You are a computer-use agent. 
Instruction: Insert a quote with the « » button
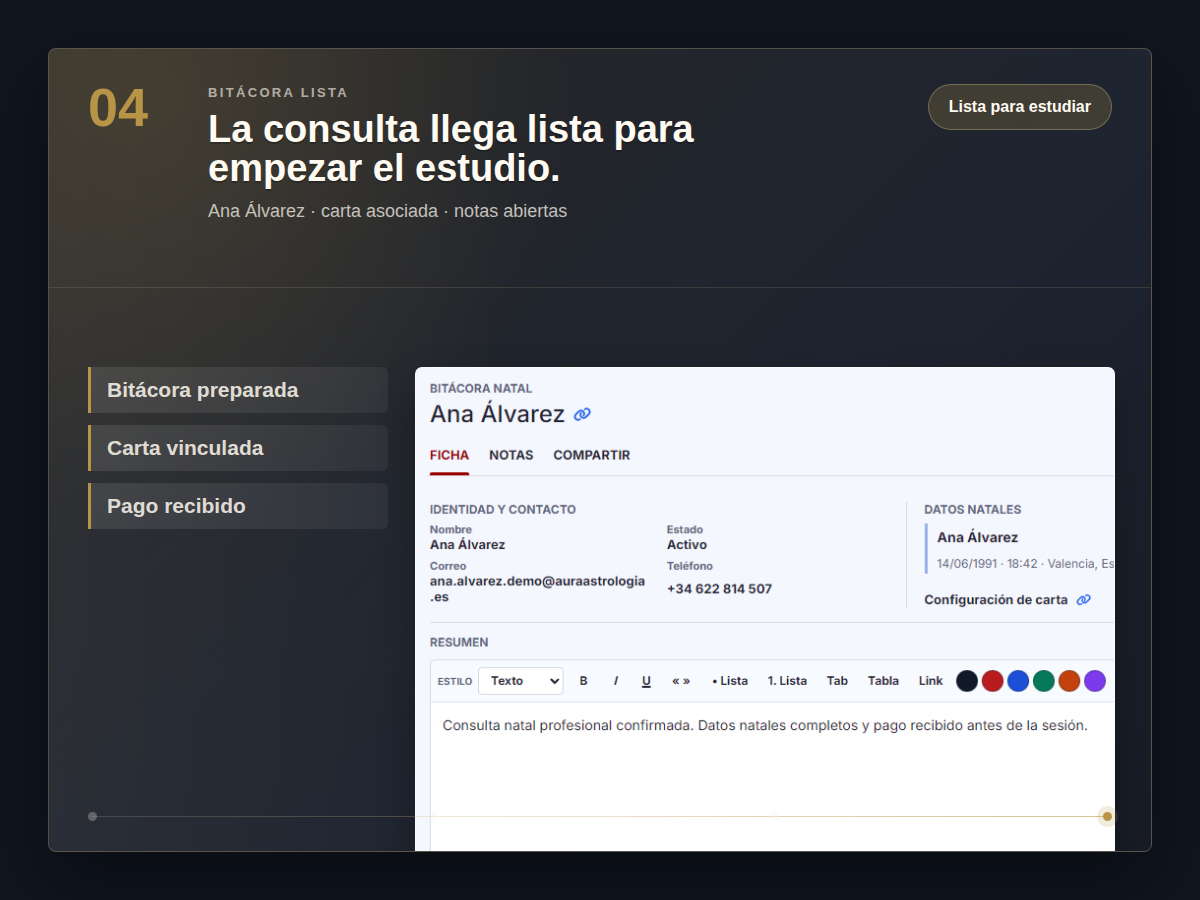tap(681, 681)
